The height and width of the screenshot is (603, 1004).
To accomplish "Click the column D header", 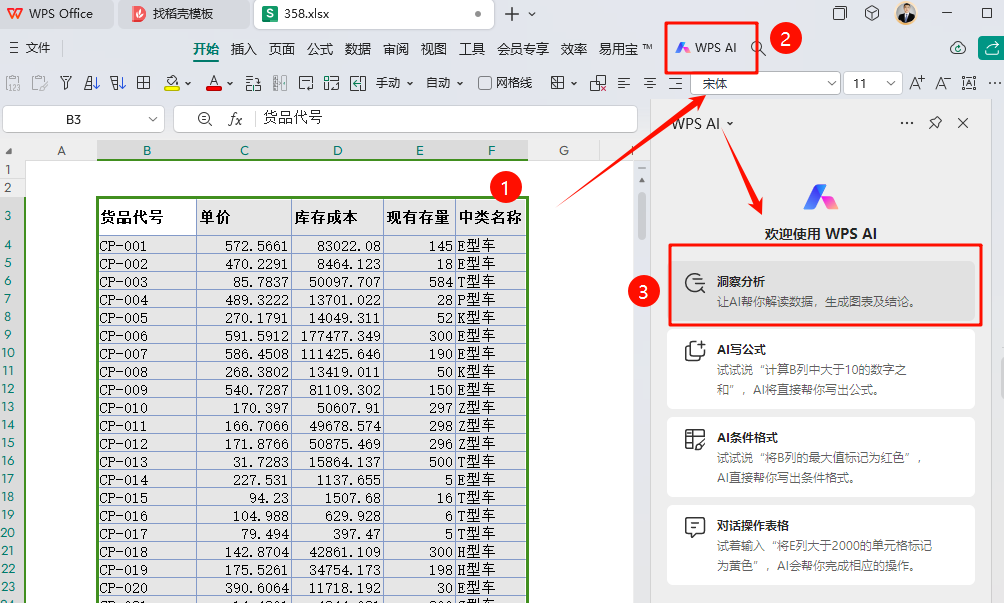I will 337,150.
